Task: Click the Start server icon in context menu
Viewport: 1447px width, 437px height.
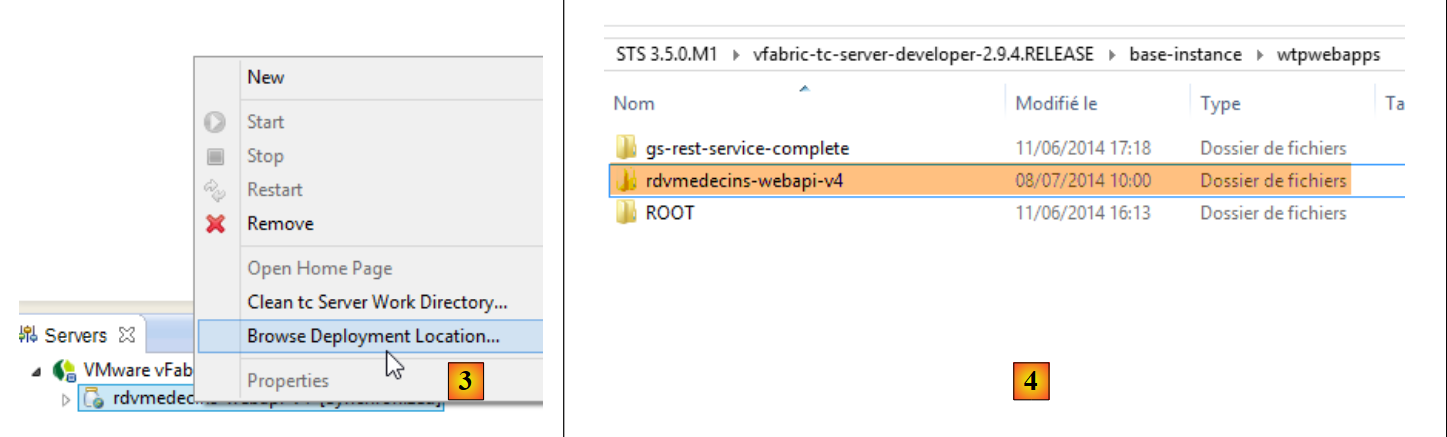Action: [x=215, y=122]
